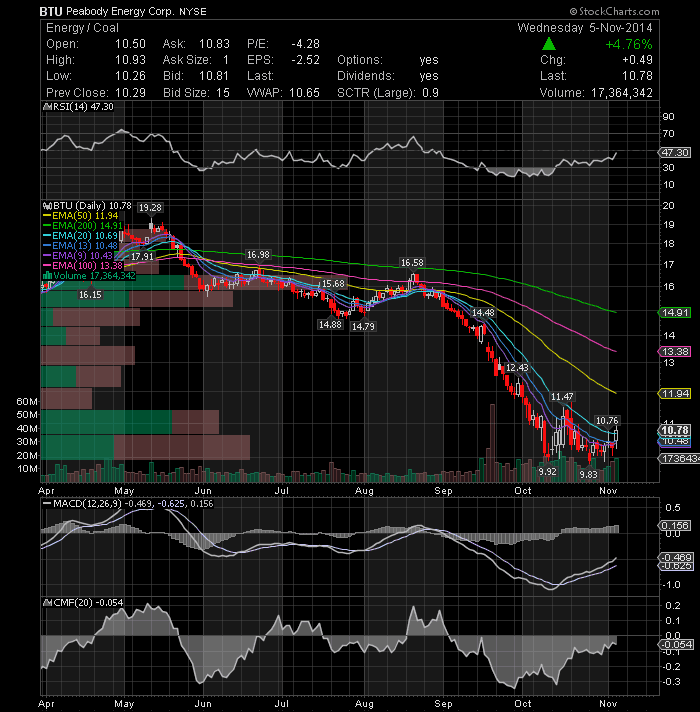The image size is (700, 712).
Task: Click the 16.15 price annotation
Action: (90, 295)
